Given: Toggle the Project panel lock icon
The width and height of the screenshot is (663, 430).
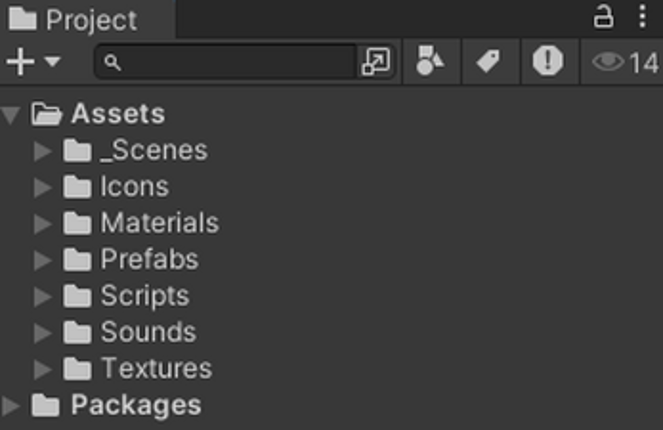Looking at the screenshot, I should [x=604, y=17].
